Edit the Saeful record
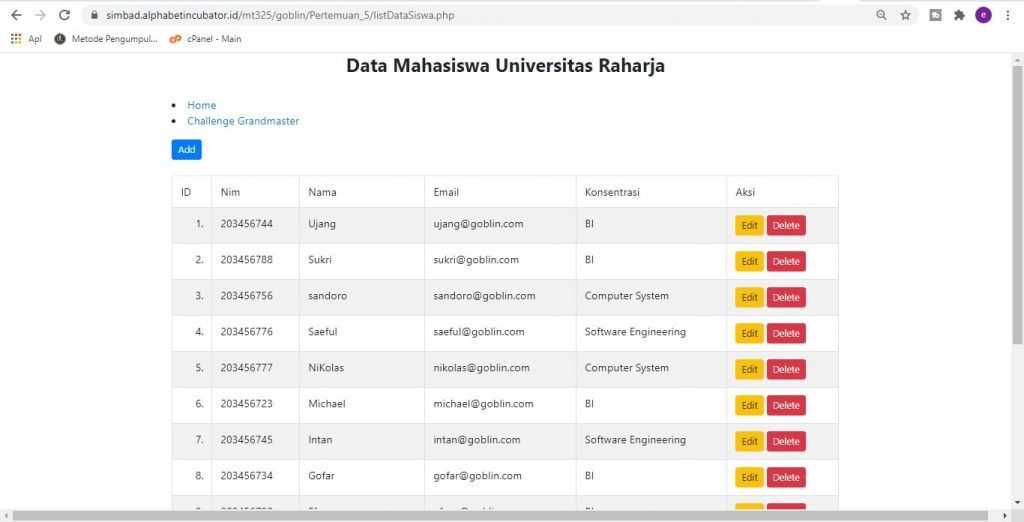1024x522 pixels. (749, 333)
